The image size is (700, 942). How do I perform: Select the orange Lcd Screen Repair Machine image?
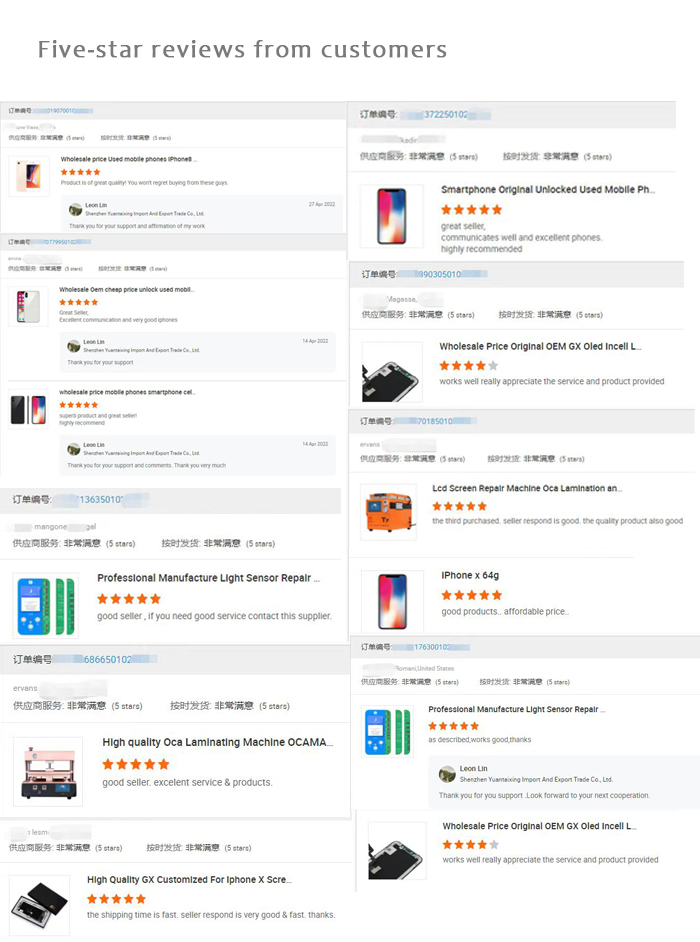(x=390, y=512)
